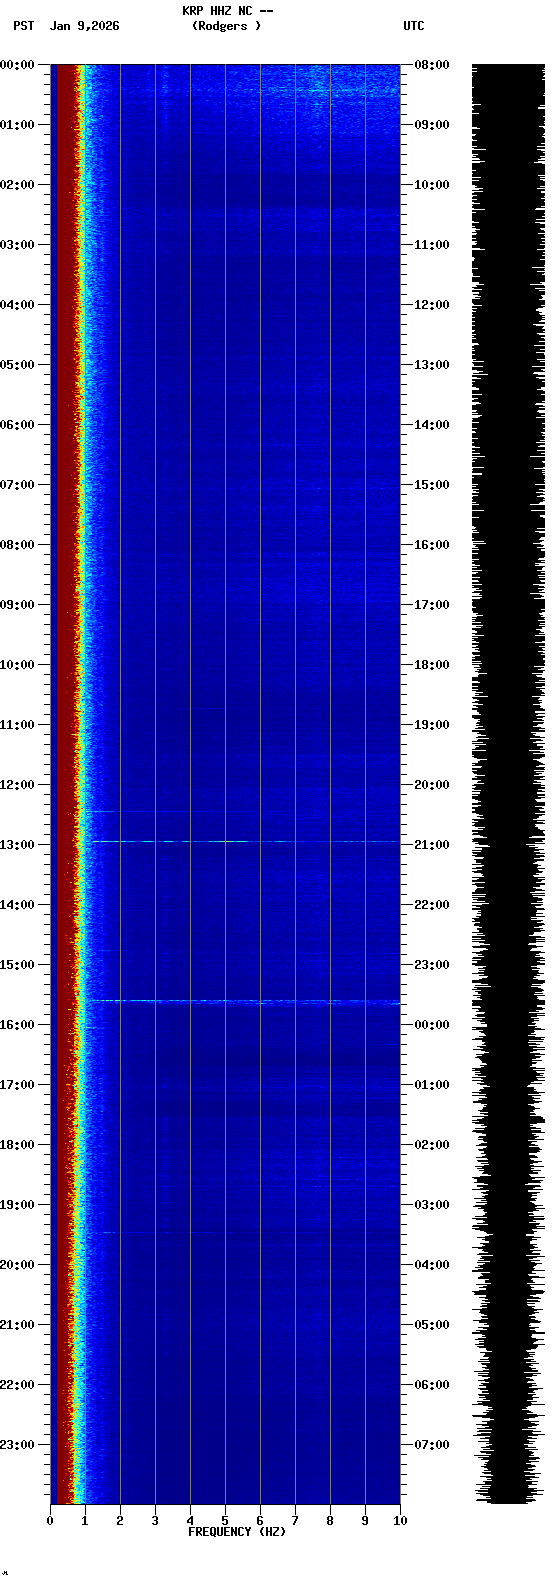Click the 07:00 UTC time label
Screen dimensions: 552x1584
[432, 1445]
